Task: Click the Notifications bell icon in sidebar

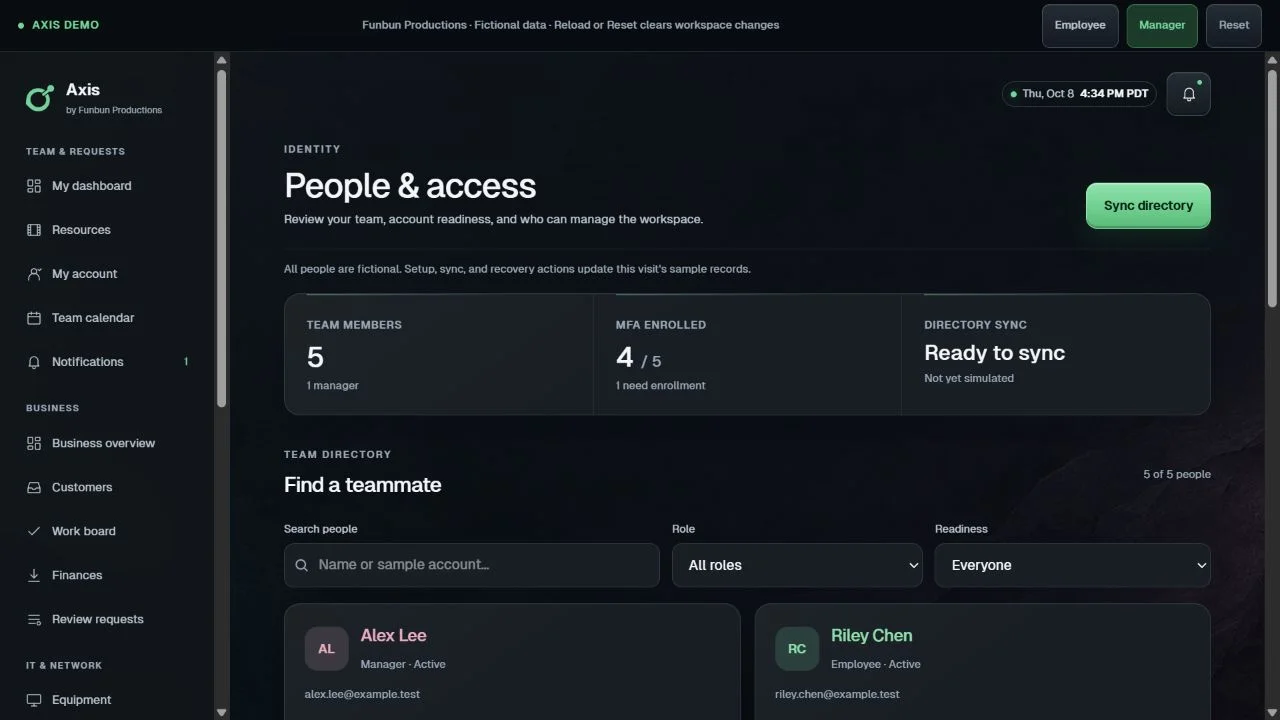Action: click(x=34, y=362)
